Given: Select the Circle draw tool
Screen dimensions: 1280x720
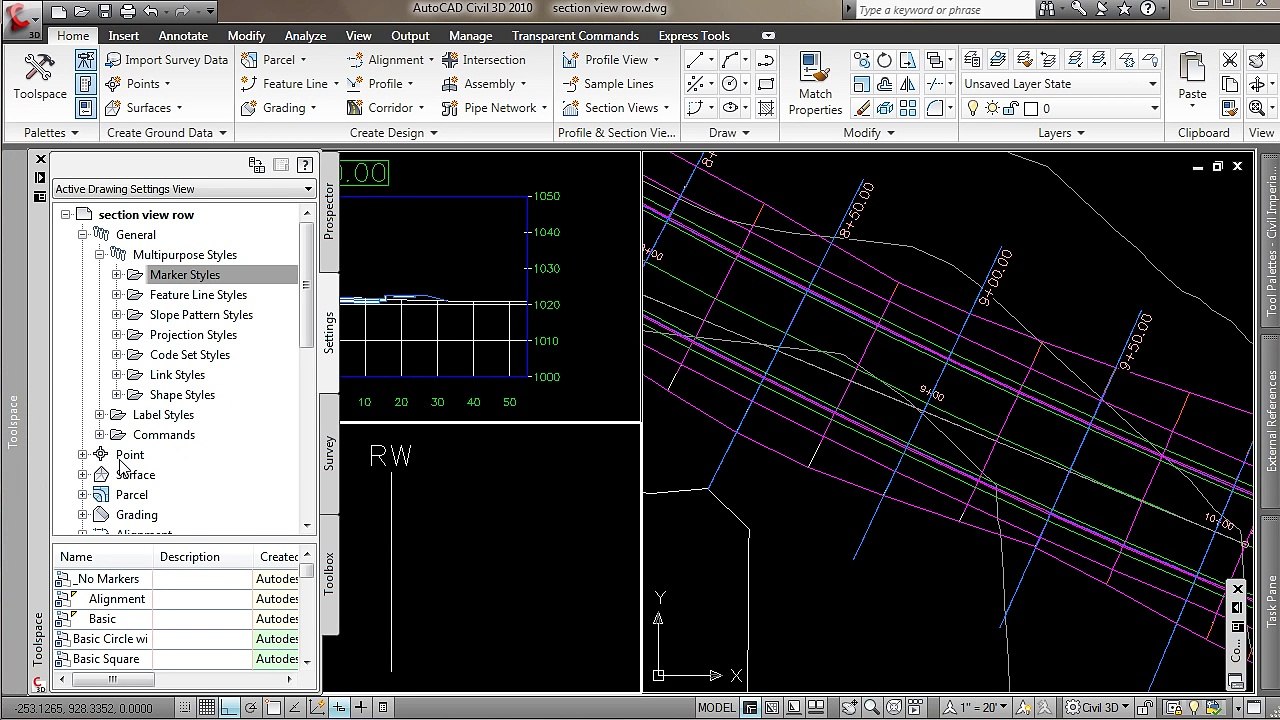Looking at the screenshot, I should tap(730, 84).
